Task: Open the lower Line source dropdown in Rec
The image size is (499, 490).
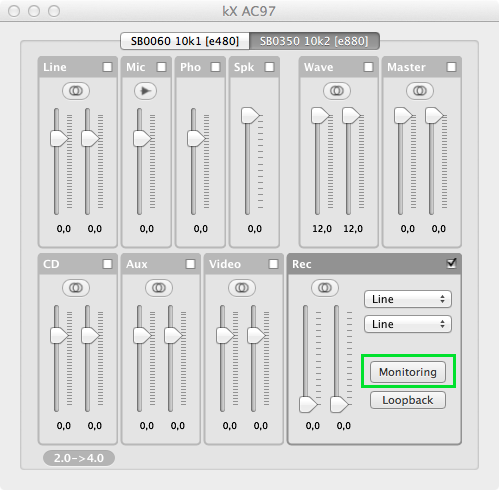Action: point(408,324)
